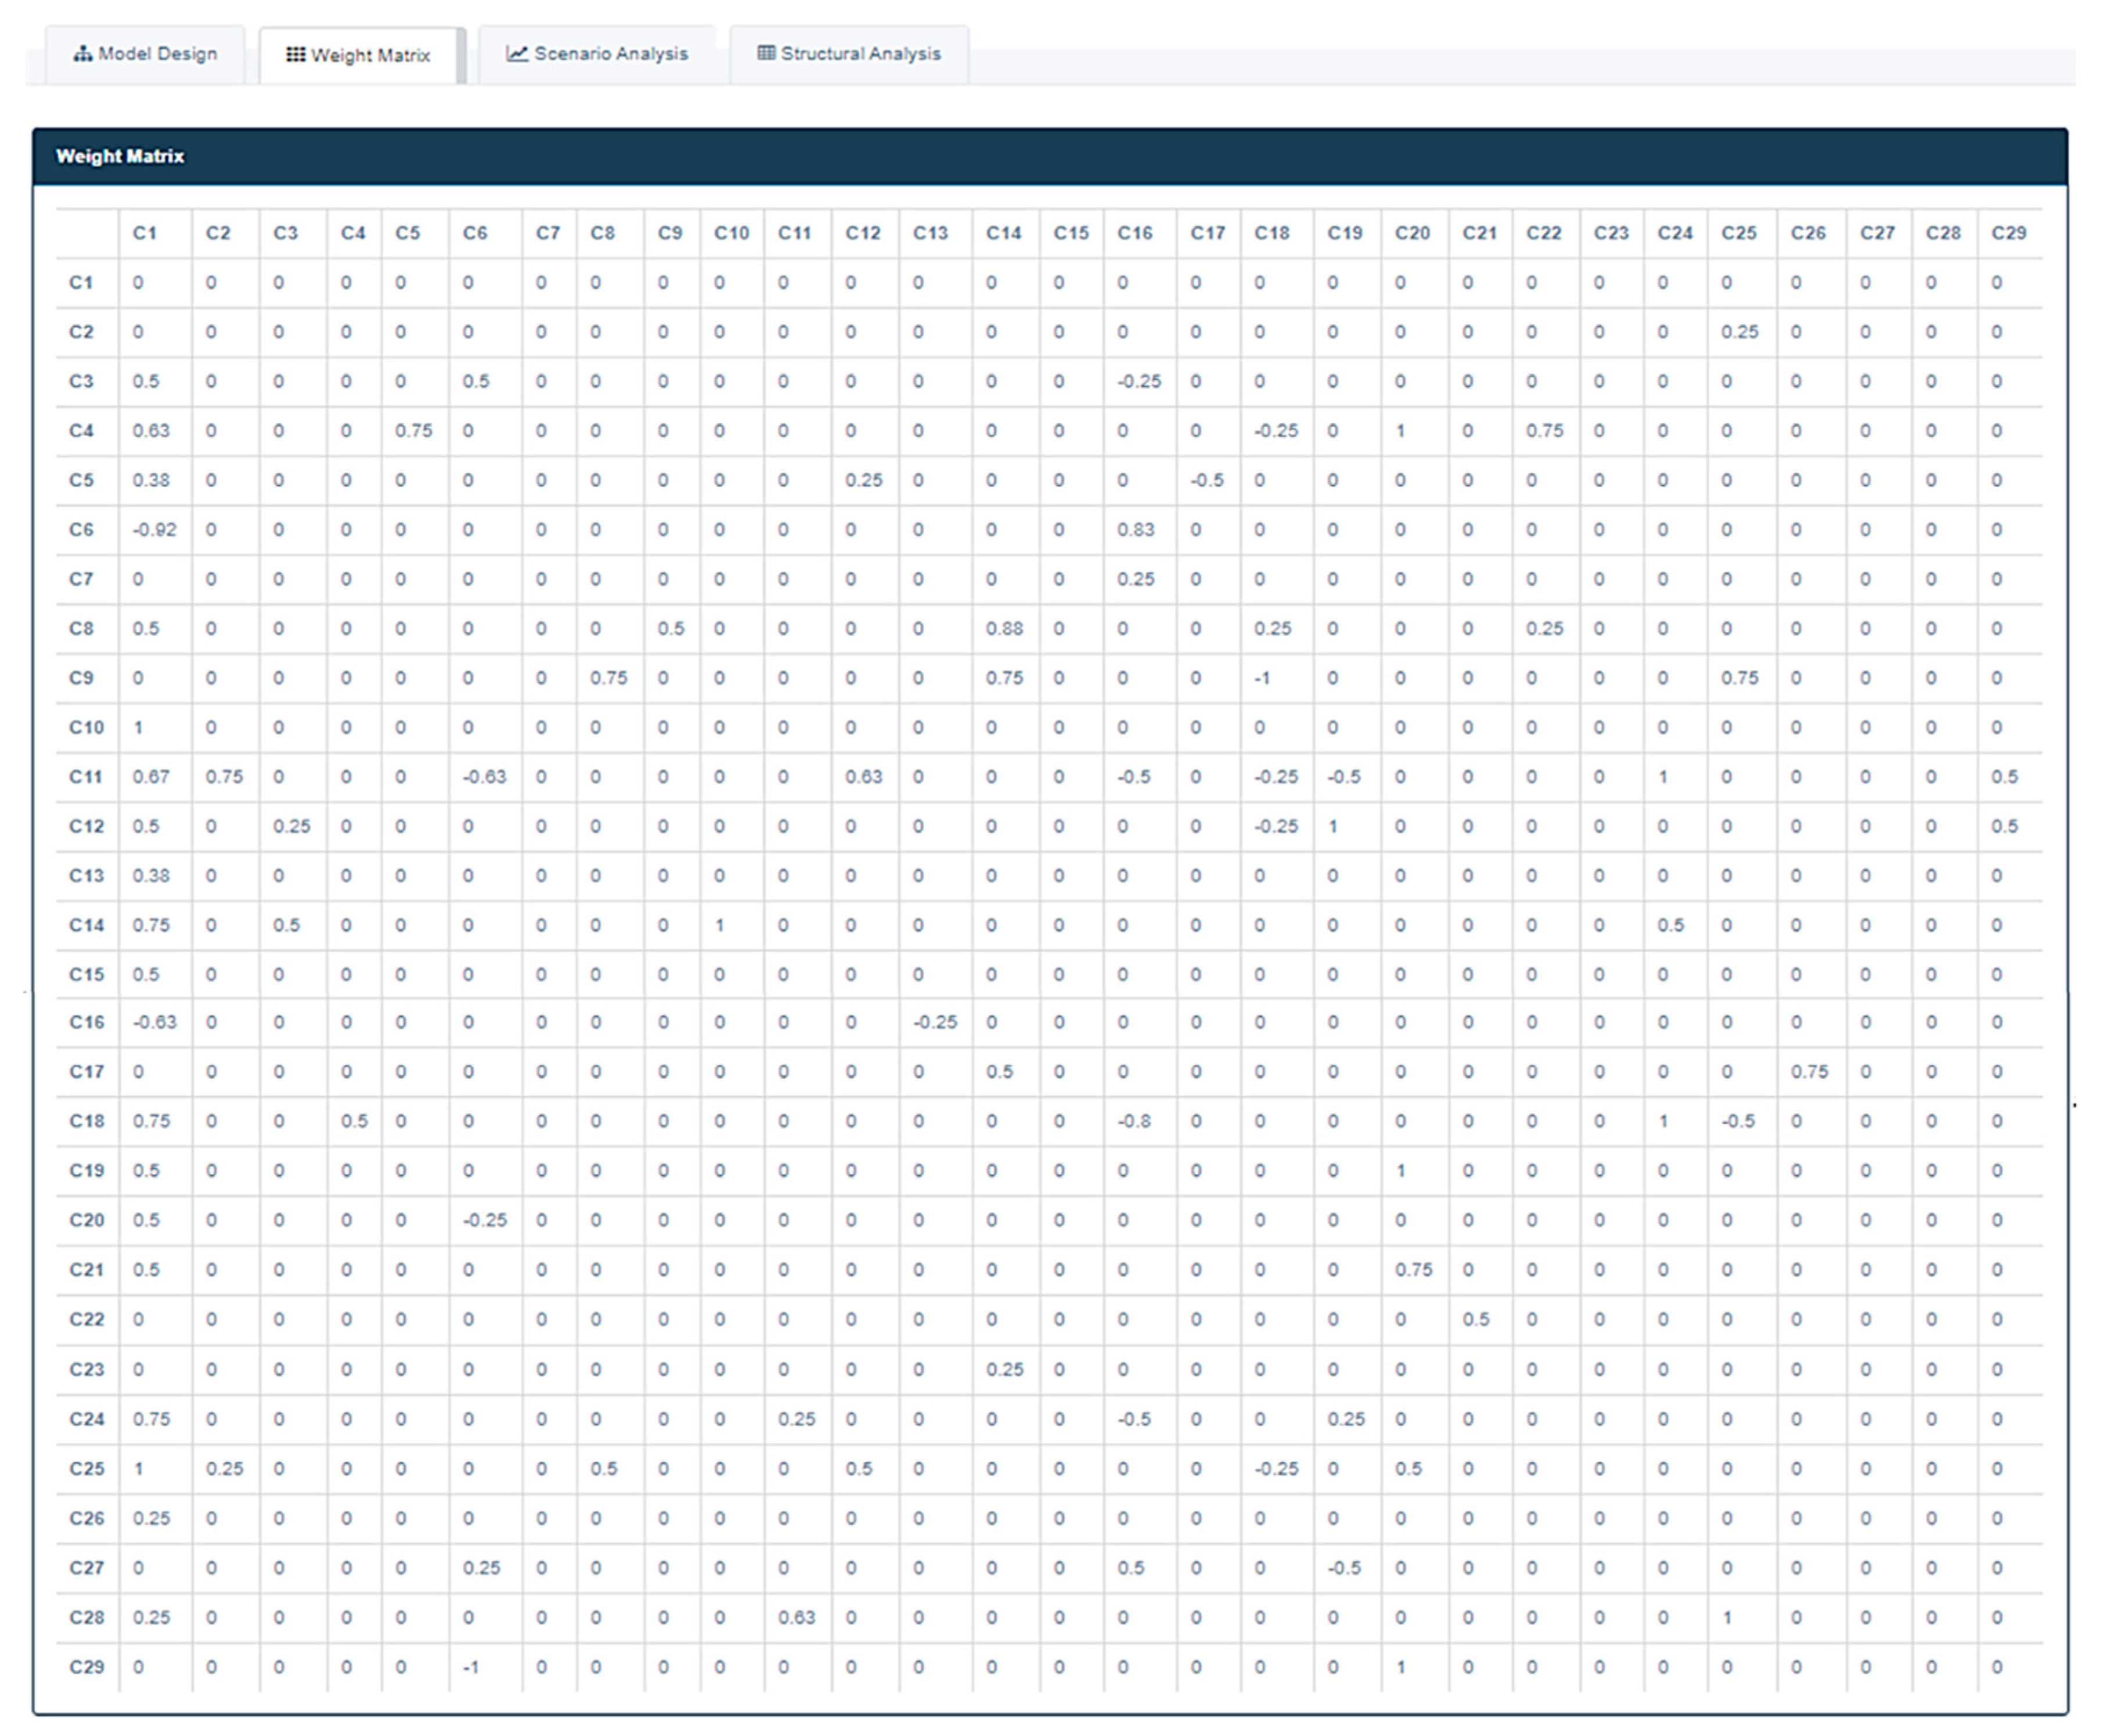Click the Weight Matrix grid icon
This screenshot has height=1736, width=2108.
tap(295, 55)
